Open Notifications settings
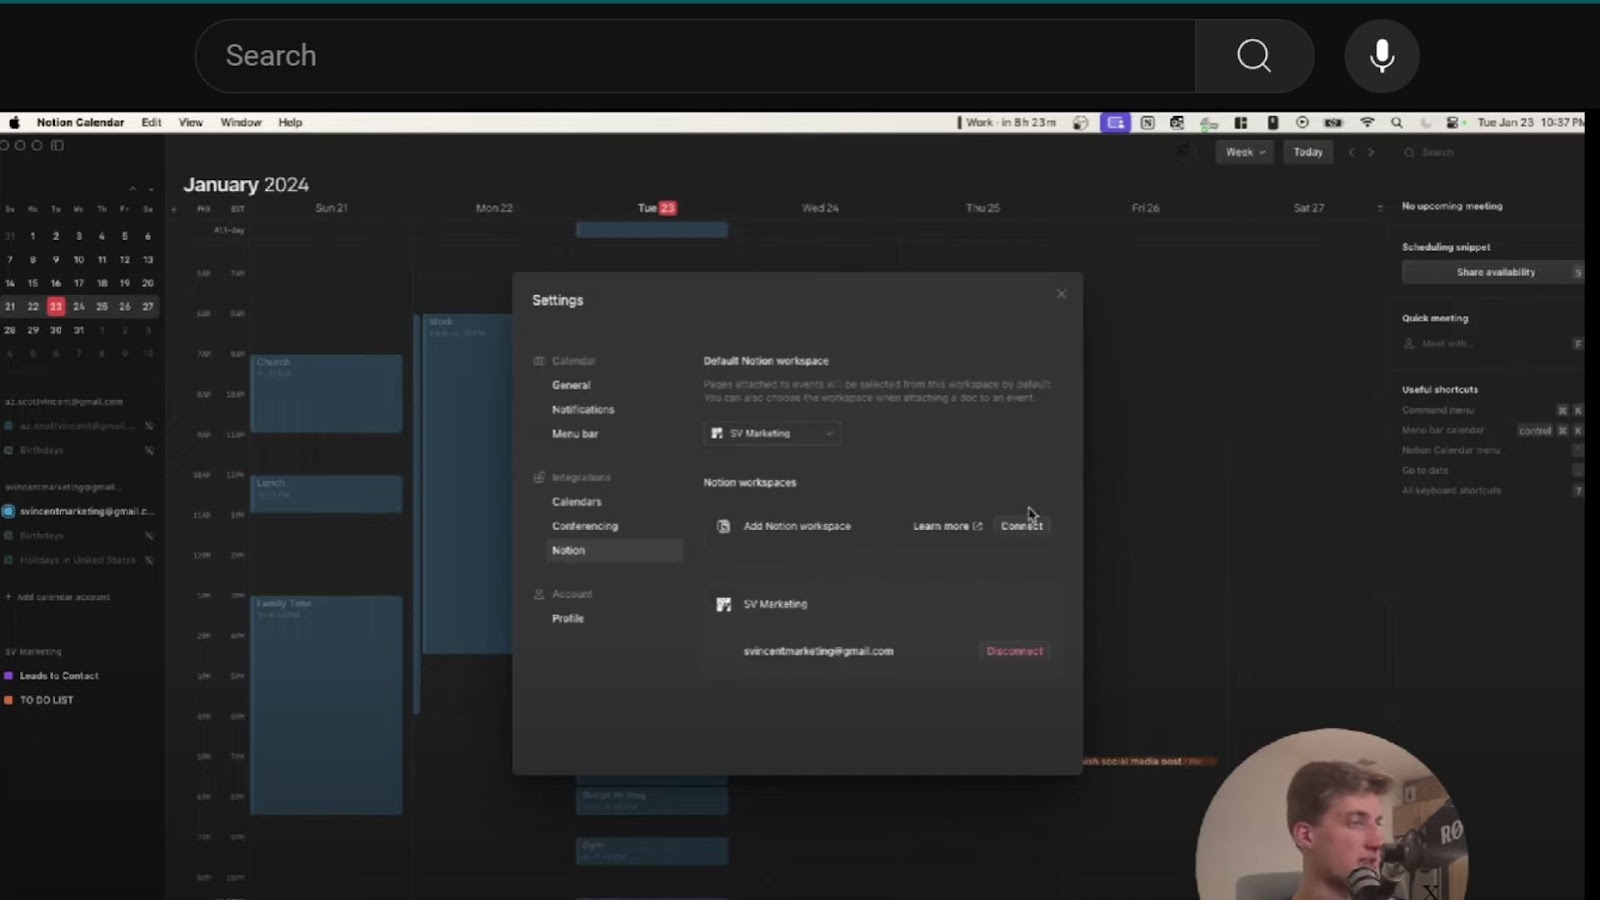Image resolution: width=1600 pixels, height=900 pixels. pos(583,410)
